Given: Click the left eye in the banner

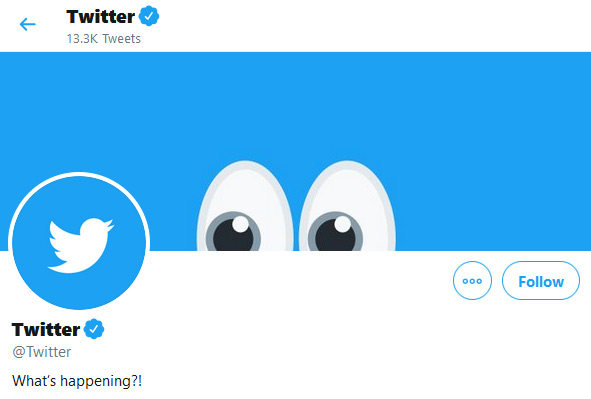Looking at the screenshot, I should tap(245, 206).
